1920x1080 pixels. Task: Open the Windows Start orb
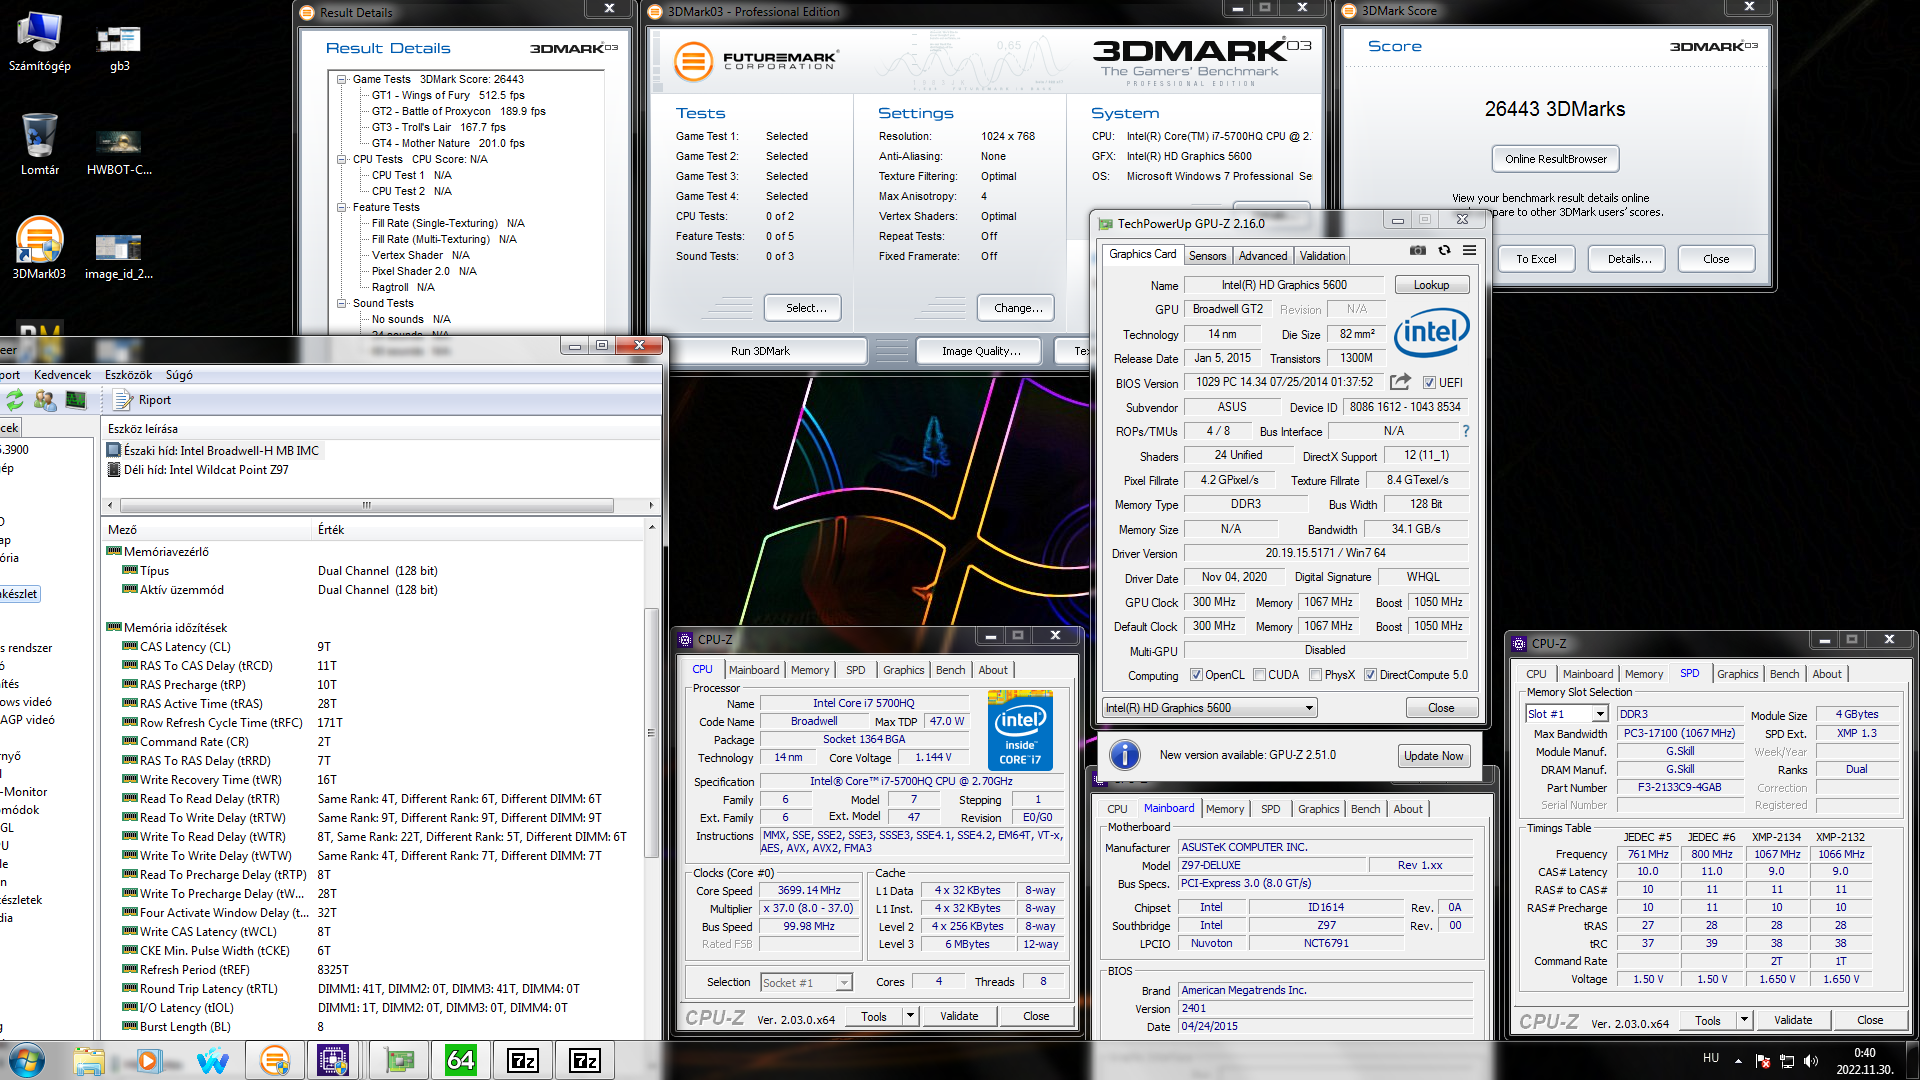pyautogui.click(x=27, y=1060)
